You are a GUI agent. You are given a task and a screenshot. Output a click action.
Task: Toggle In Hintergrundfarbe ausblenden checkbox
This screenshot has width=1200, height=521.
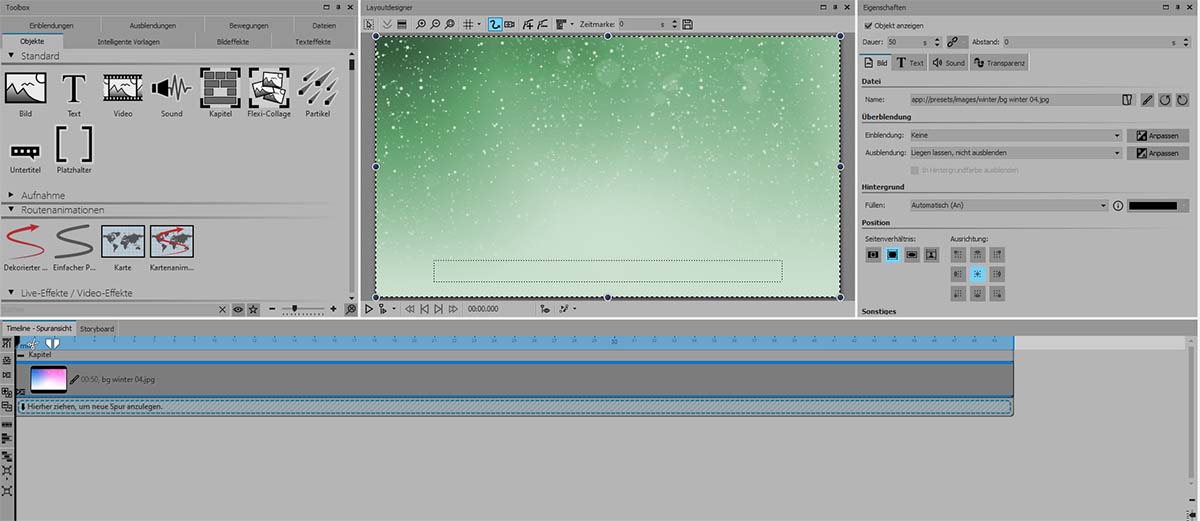click(915, 170)
